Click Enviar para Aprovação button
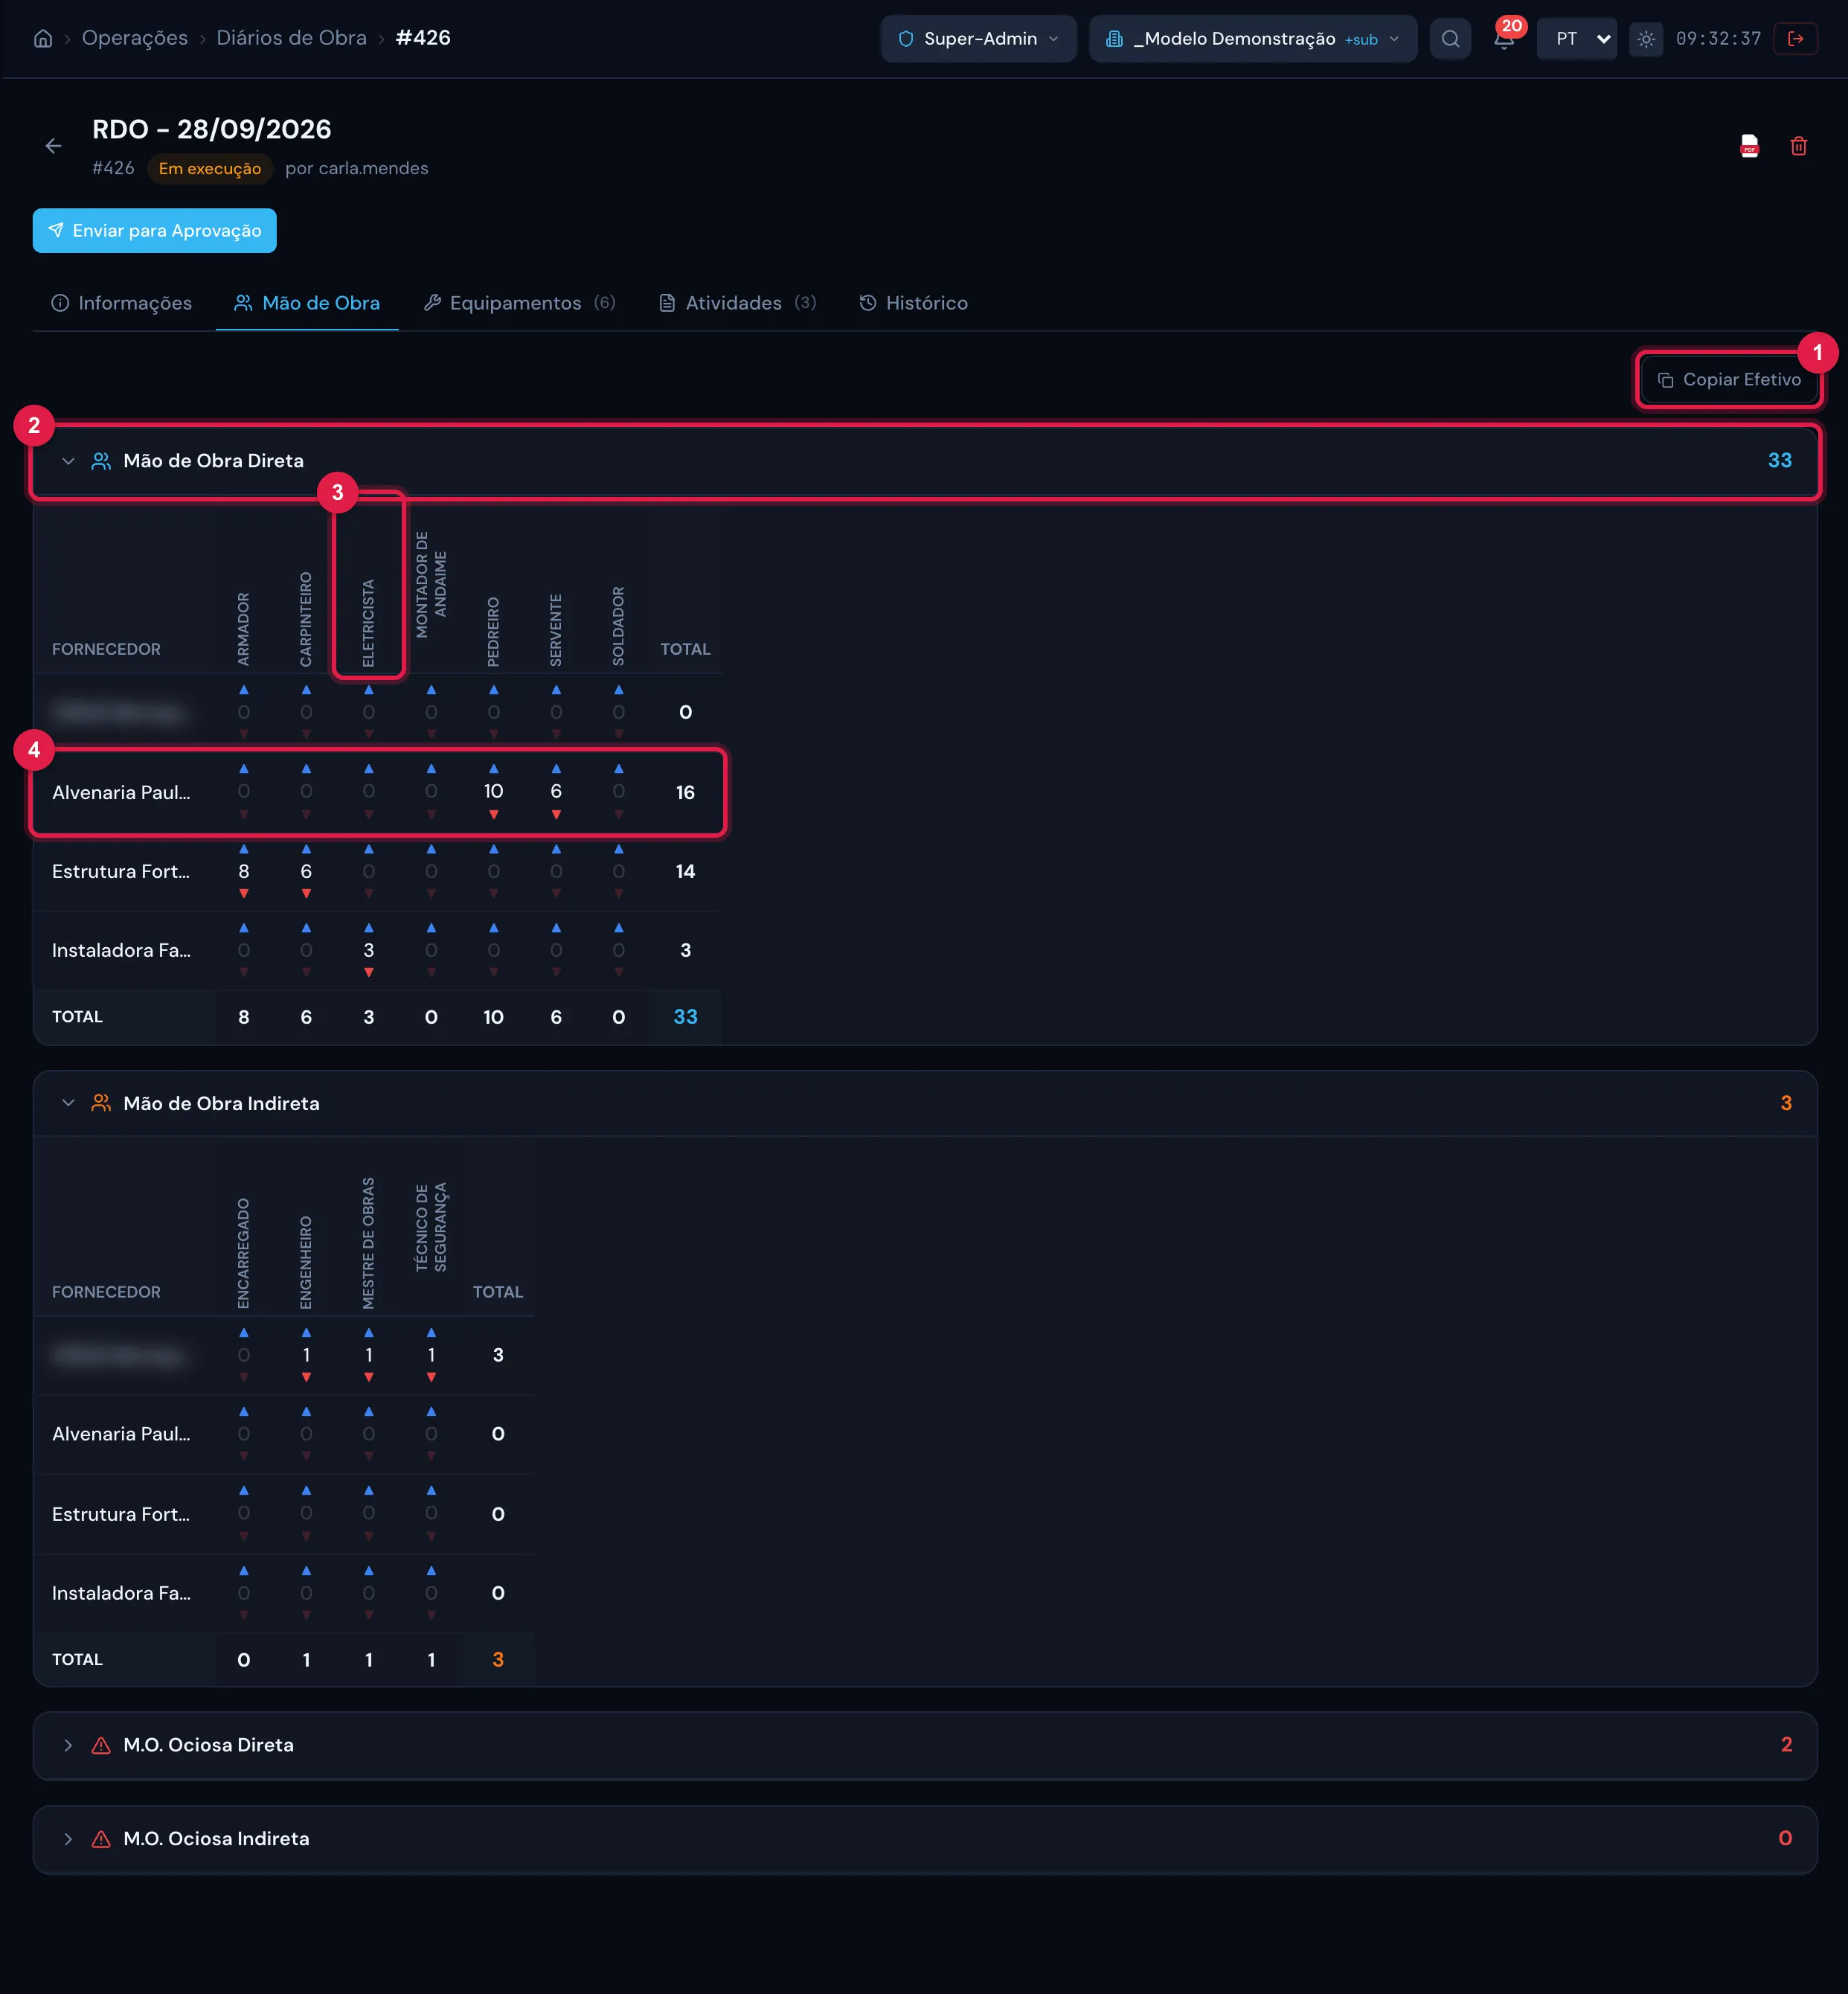The width and height of the screenshot is (1848, 1994). (x=155, y=231)
